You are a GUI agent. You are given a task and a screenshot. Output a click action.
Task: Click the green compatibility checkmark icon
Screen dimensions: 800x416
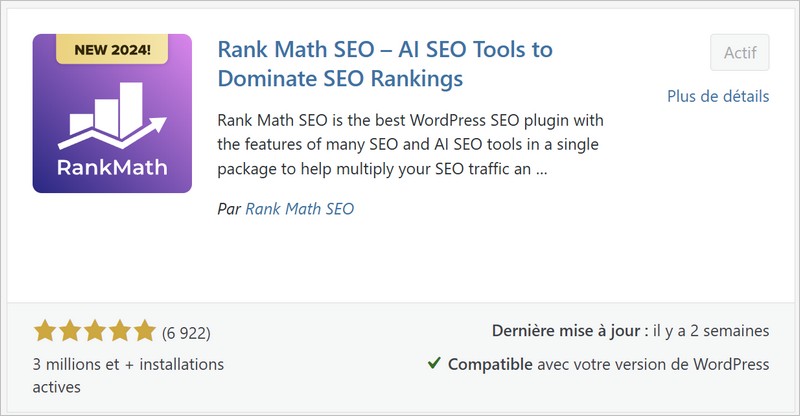click(x=433, y=364)
